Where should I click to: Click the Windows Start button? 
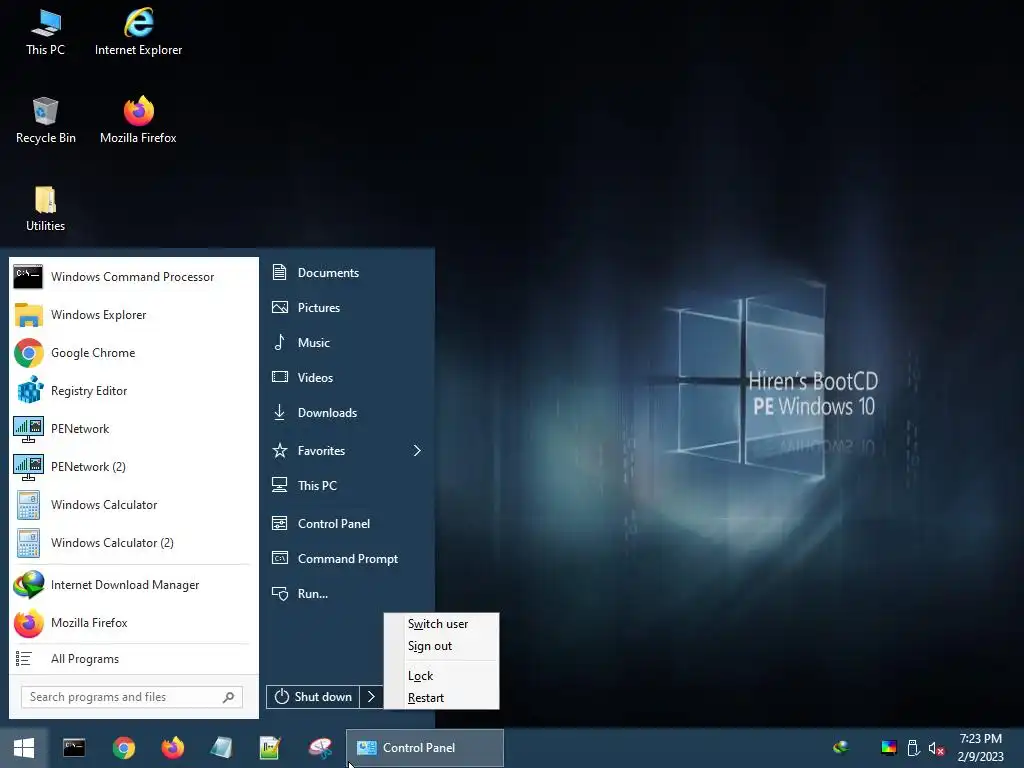point(24,748)
